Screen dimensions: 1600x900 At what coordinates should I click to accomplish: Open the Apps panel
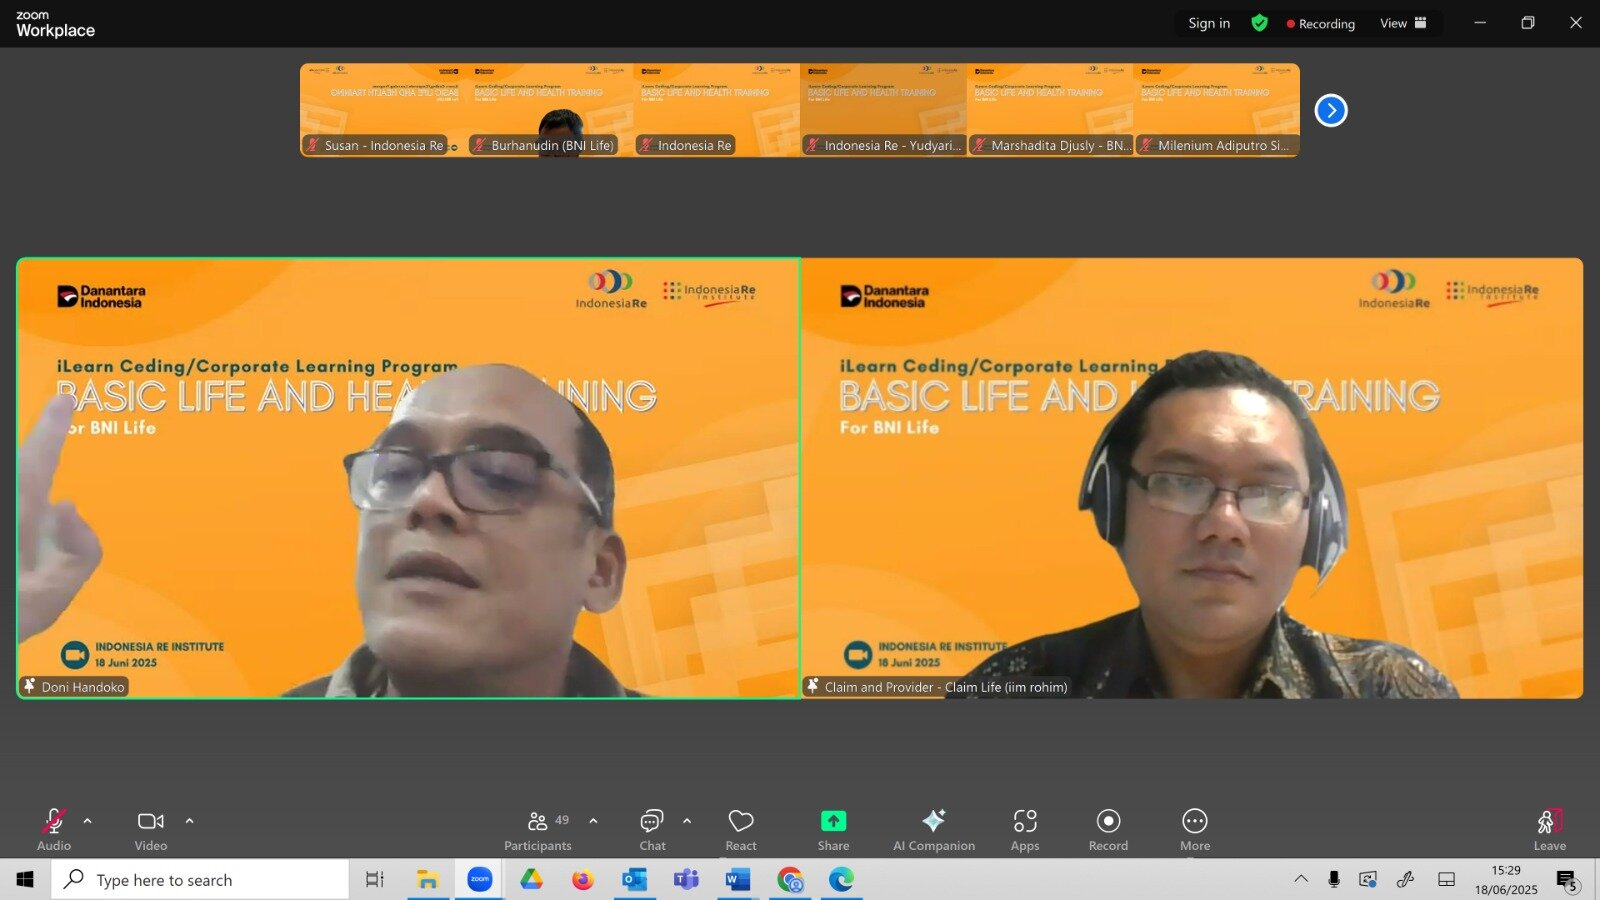[1025, 830]
